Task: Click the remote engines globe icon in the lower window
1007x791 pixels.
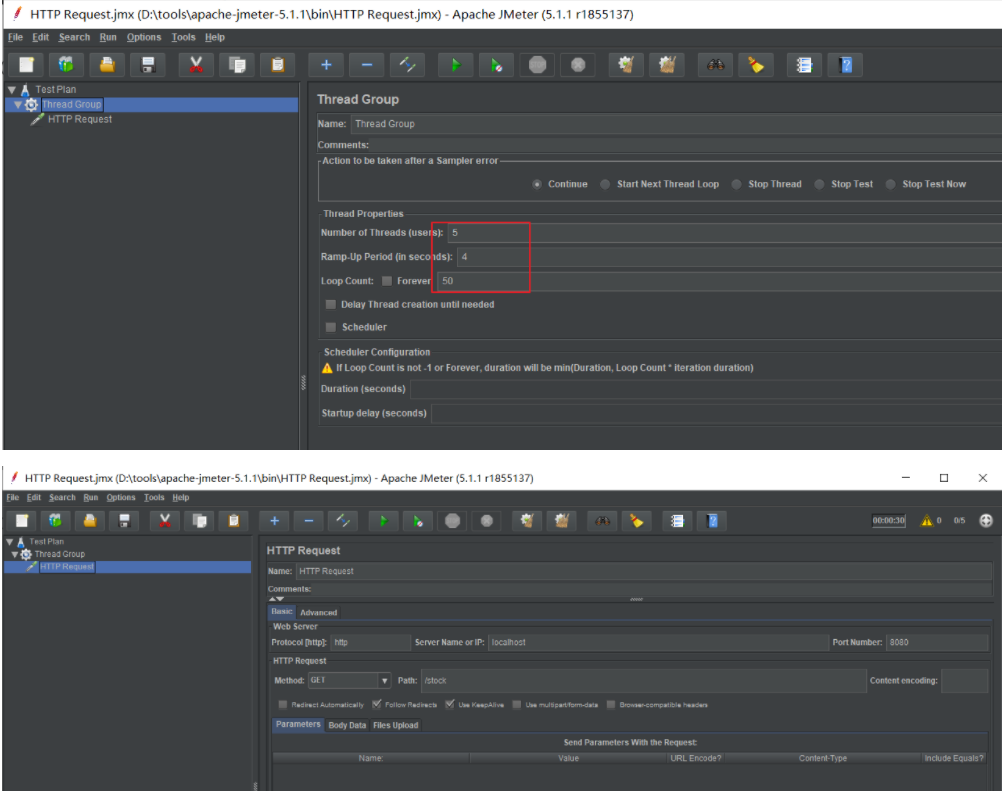Action: [x=986, y=521]
